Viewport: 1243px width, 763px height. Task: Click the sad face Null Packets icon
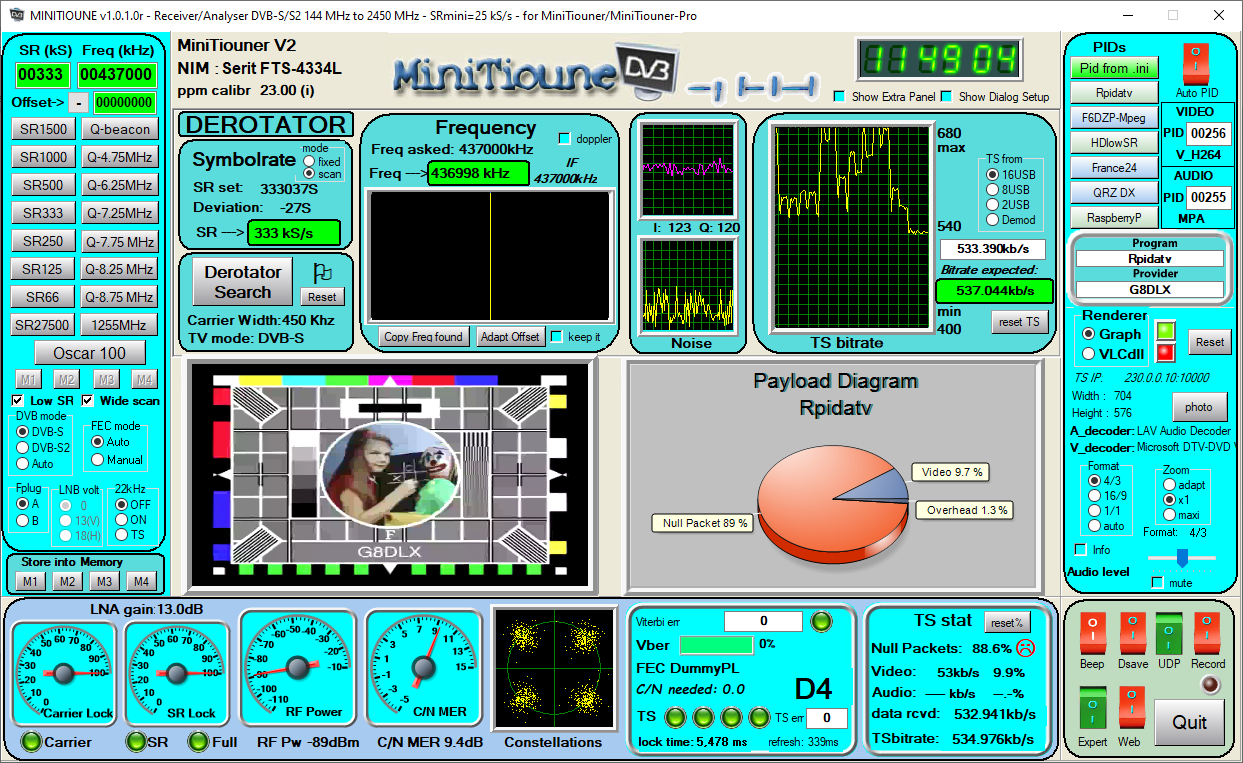[x=1025, y=647]
